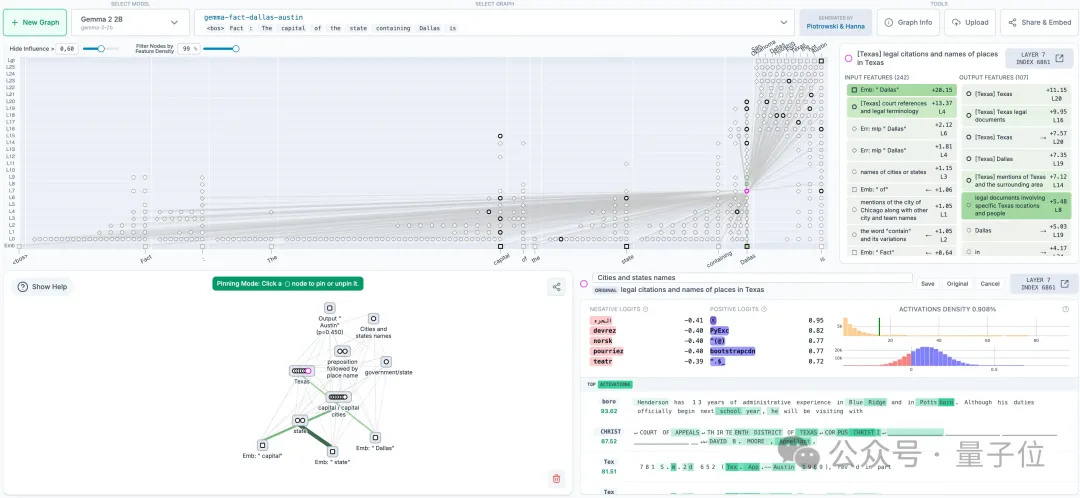Toggle pin on Emb " Dallas" subgraph node
The width and height of the screenshot is (1080, 498).
click(376, 436)
